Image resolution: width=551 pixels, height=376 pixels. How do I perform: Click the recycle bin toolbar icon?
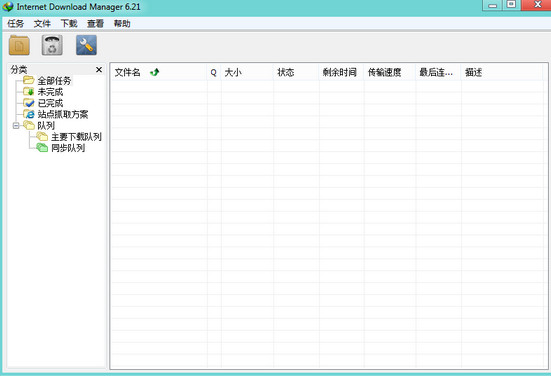(52, 45)
